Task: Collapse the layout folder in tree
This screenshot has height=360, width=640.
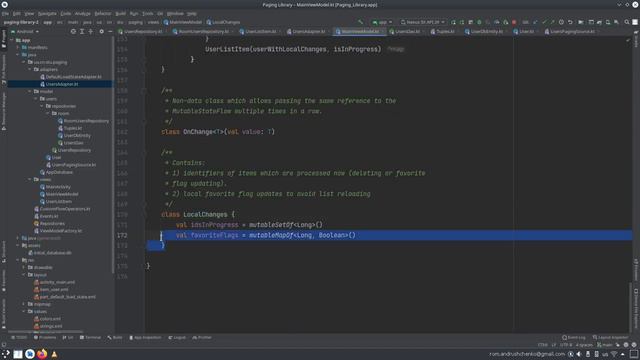Action: pos(24,275)
